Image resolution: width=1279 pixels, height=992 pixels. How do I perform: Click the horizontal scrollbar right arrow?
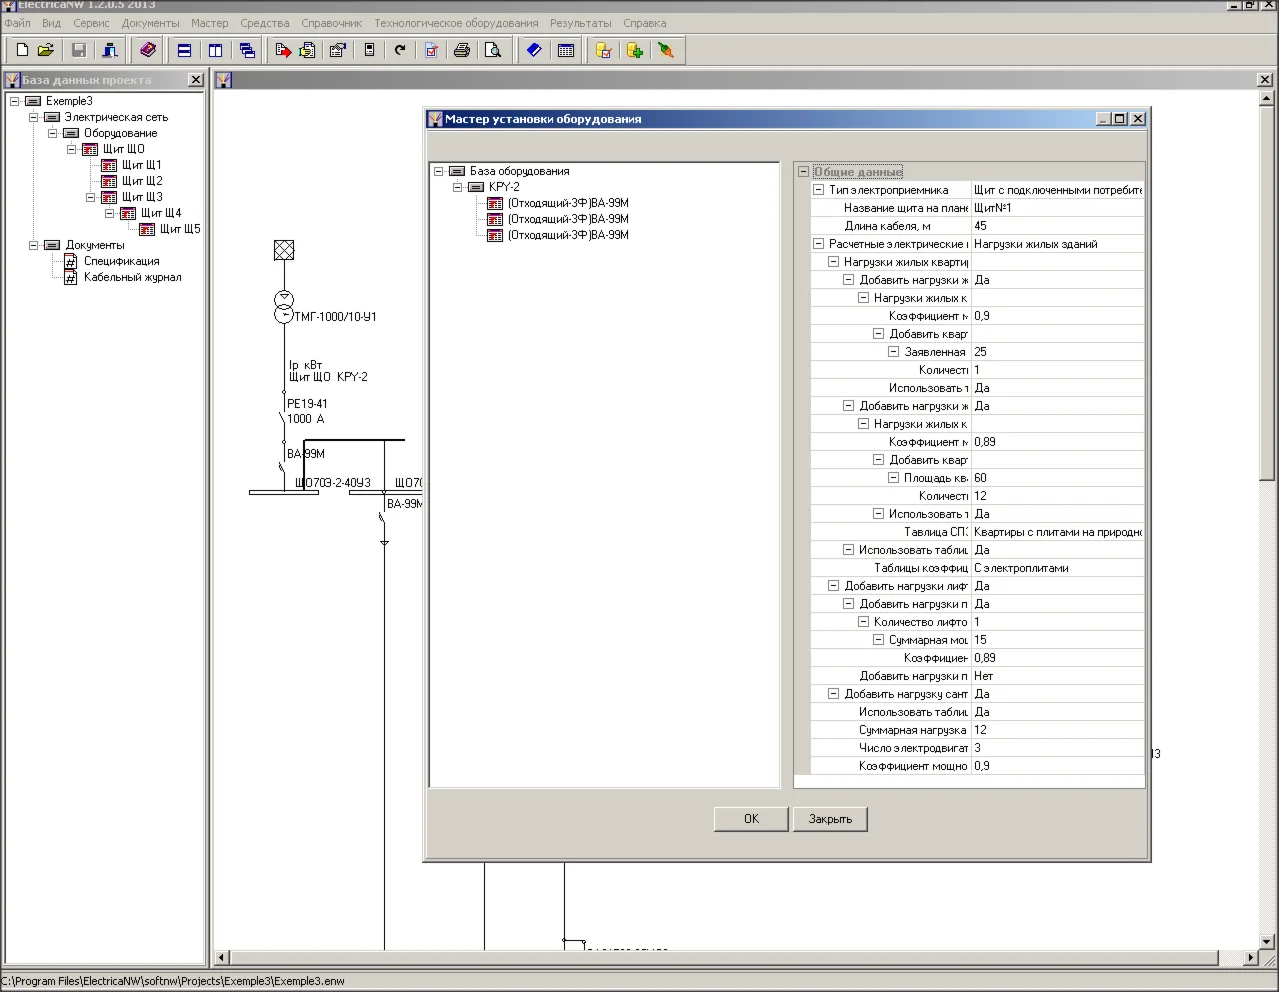1250,958
